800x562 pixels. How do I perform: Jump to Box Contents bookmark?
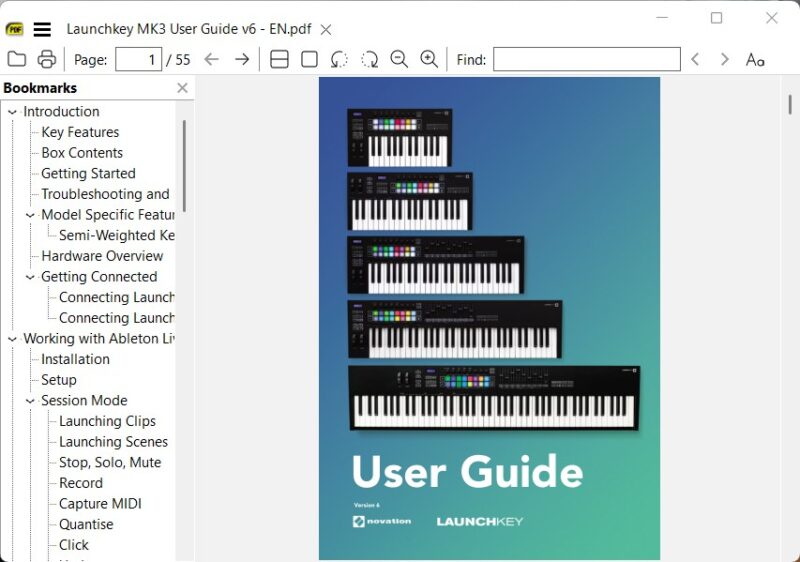pyautogui.click(x=82, y=153)
